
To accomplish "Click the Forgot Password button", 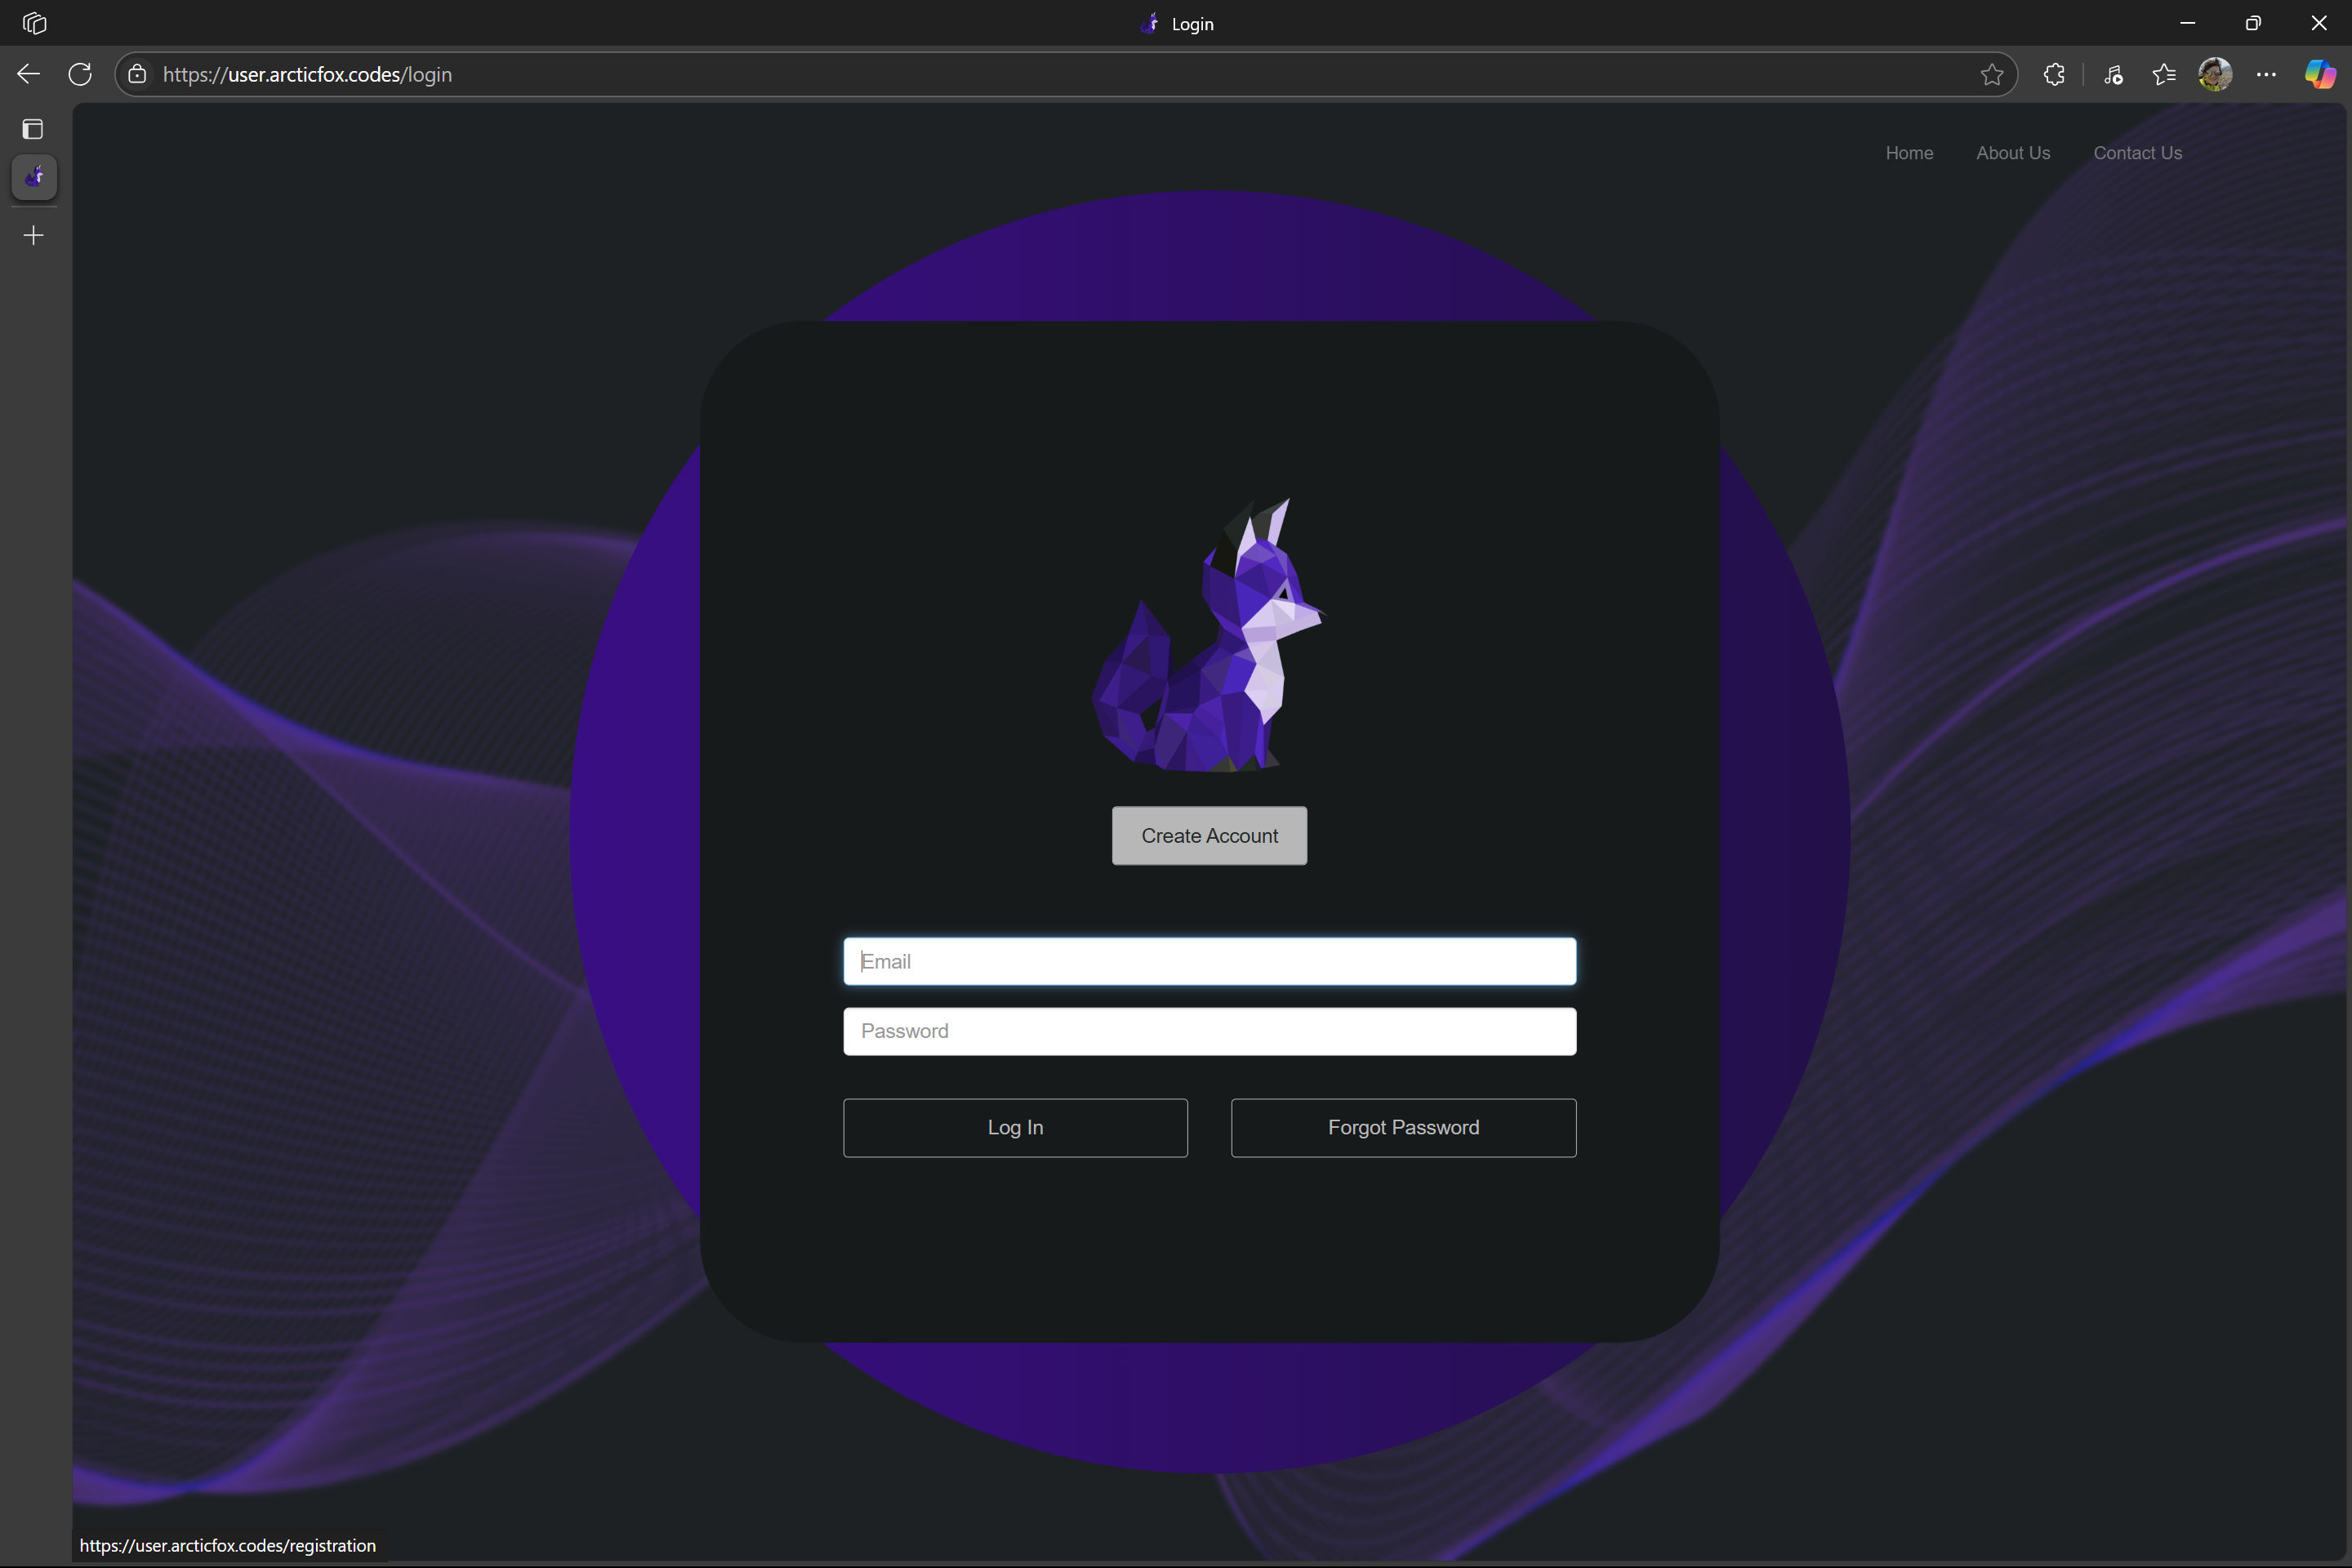I will (x=1403, y=1128).
